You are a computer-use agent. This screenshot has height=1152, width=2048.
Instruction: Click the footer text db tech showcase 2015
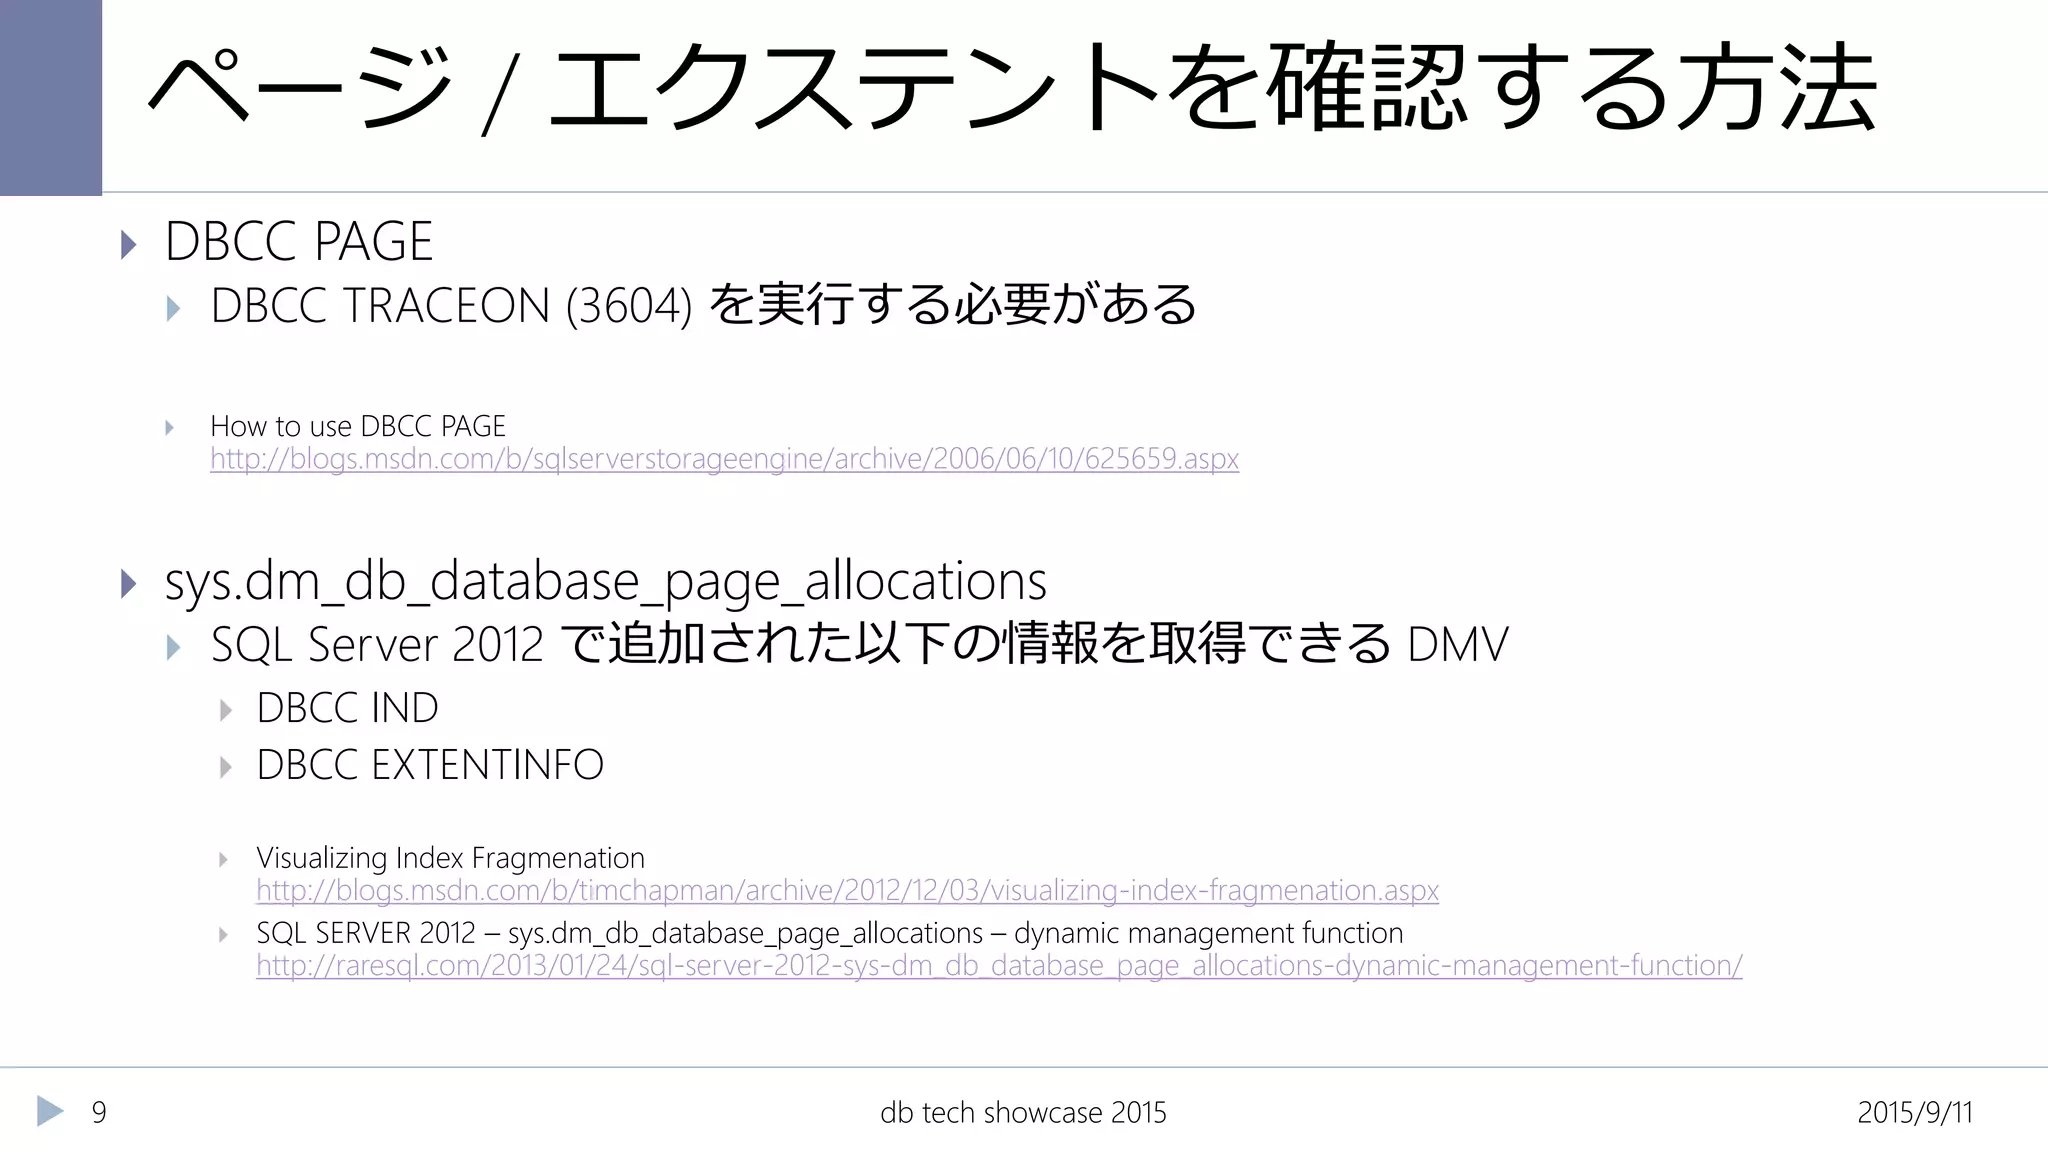[x=1023, y=1112]
